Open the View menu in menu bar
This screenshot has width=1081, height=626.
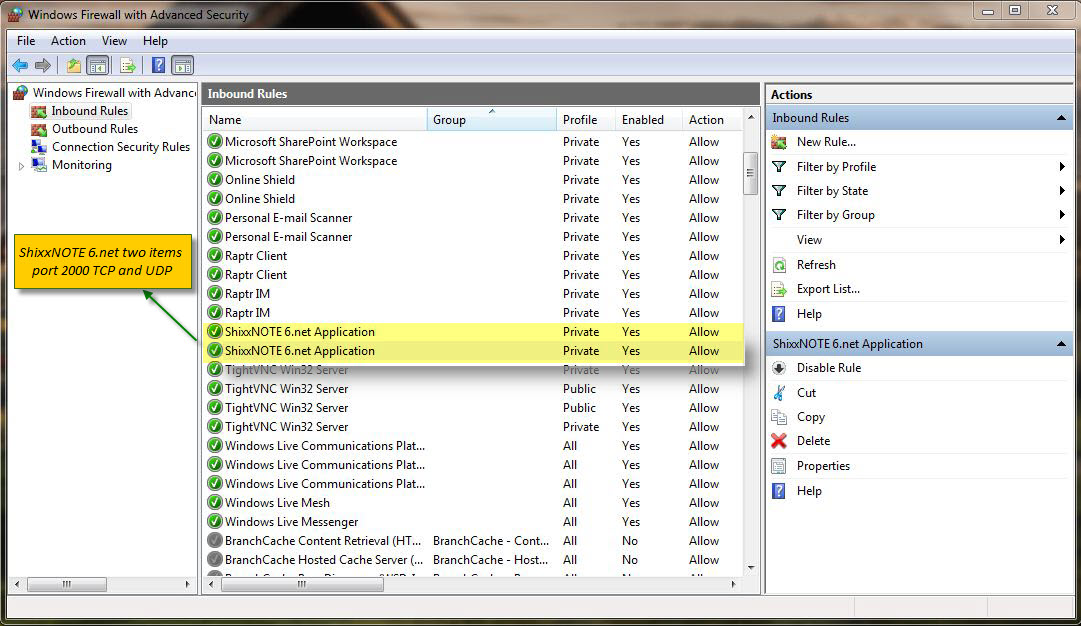point(114,41)
